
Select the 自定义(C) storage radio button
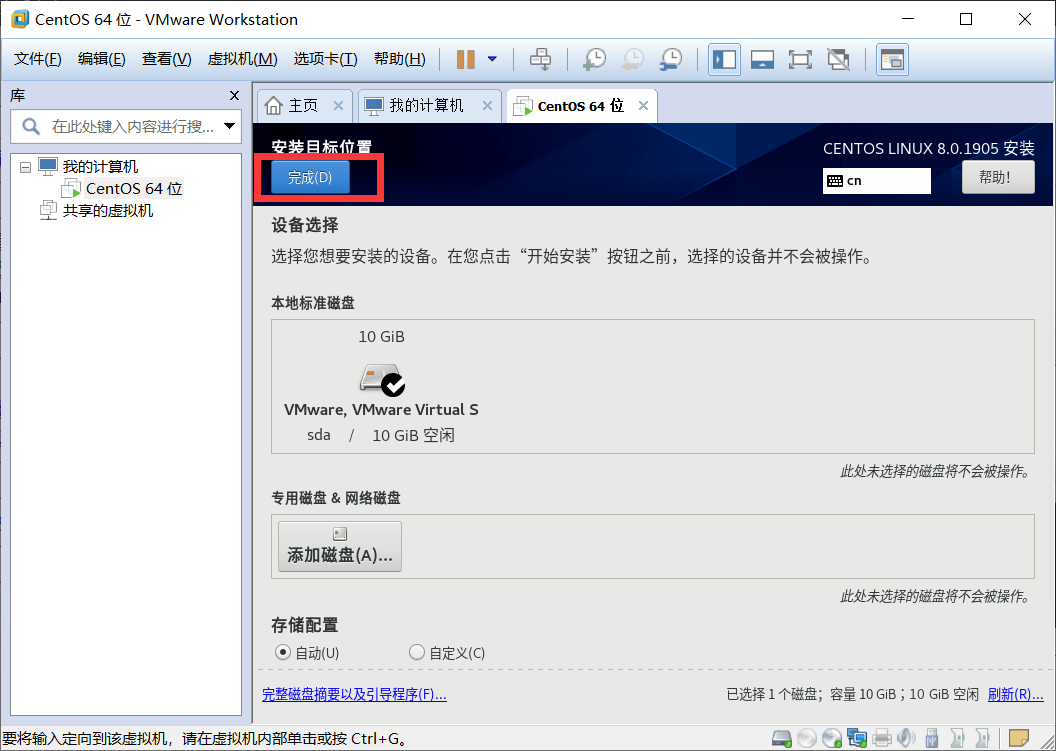[x=417, y=652]
